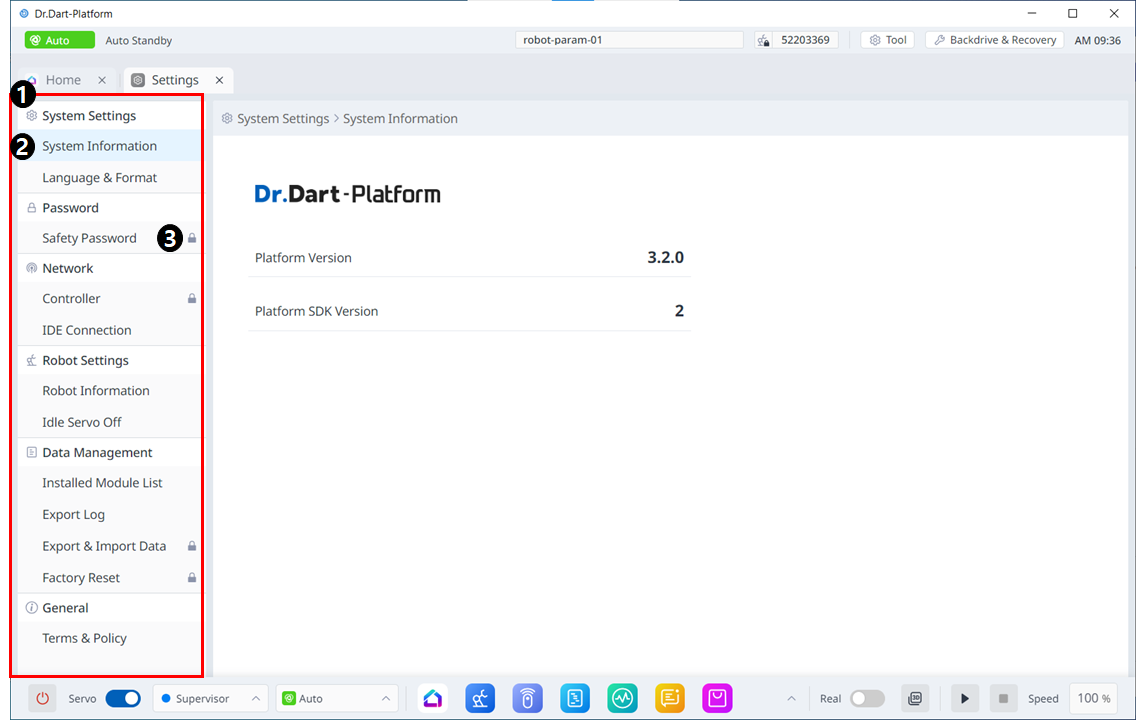Launch the blue robot arm module
Screen dimensions: 1136x720
[x=480, y=698]
